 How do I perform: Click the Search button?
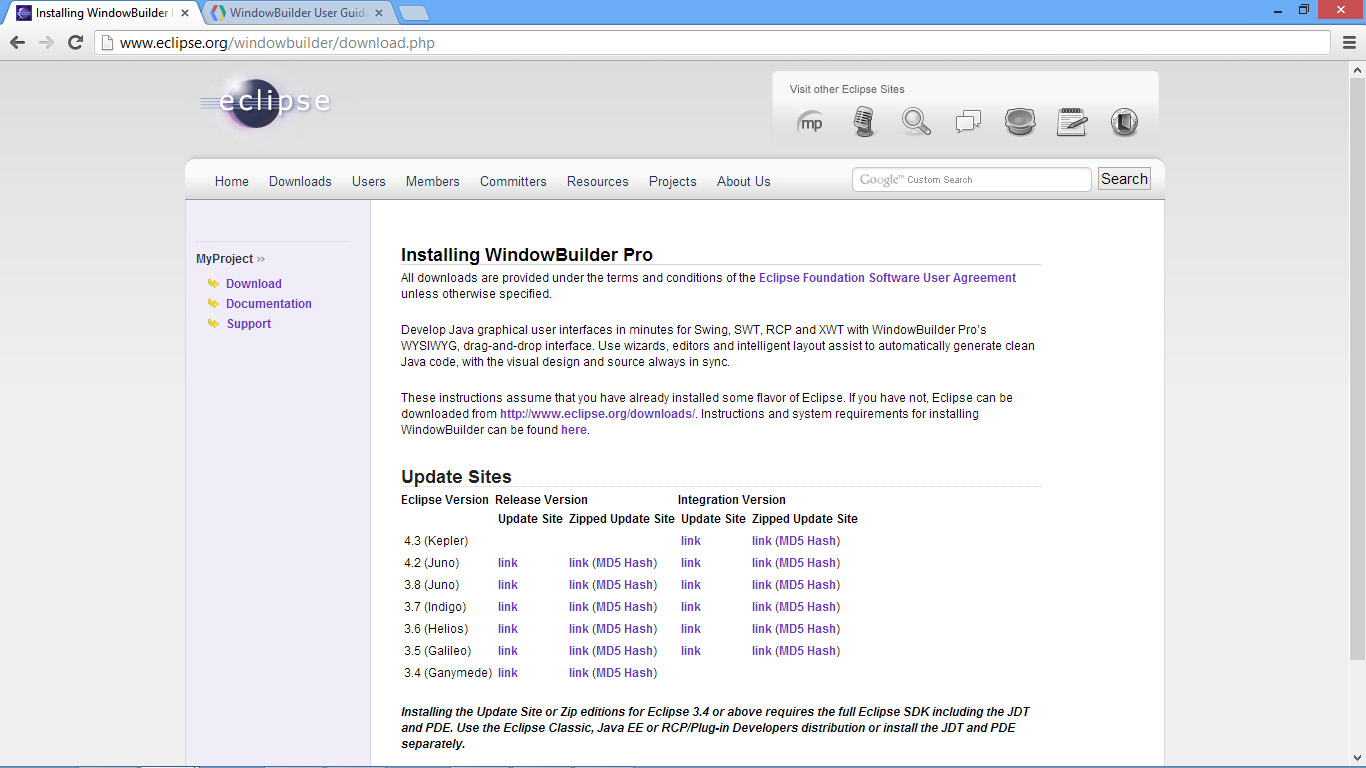(x=1124, y=179)
